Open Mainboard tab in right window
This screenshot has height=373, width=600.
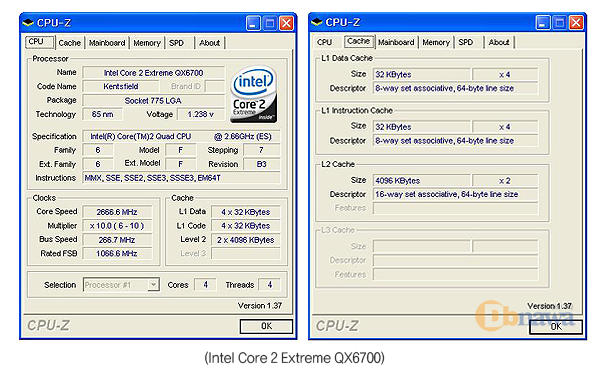pyautogui.click(x=396, y=42)
